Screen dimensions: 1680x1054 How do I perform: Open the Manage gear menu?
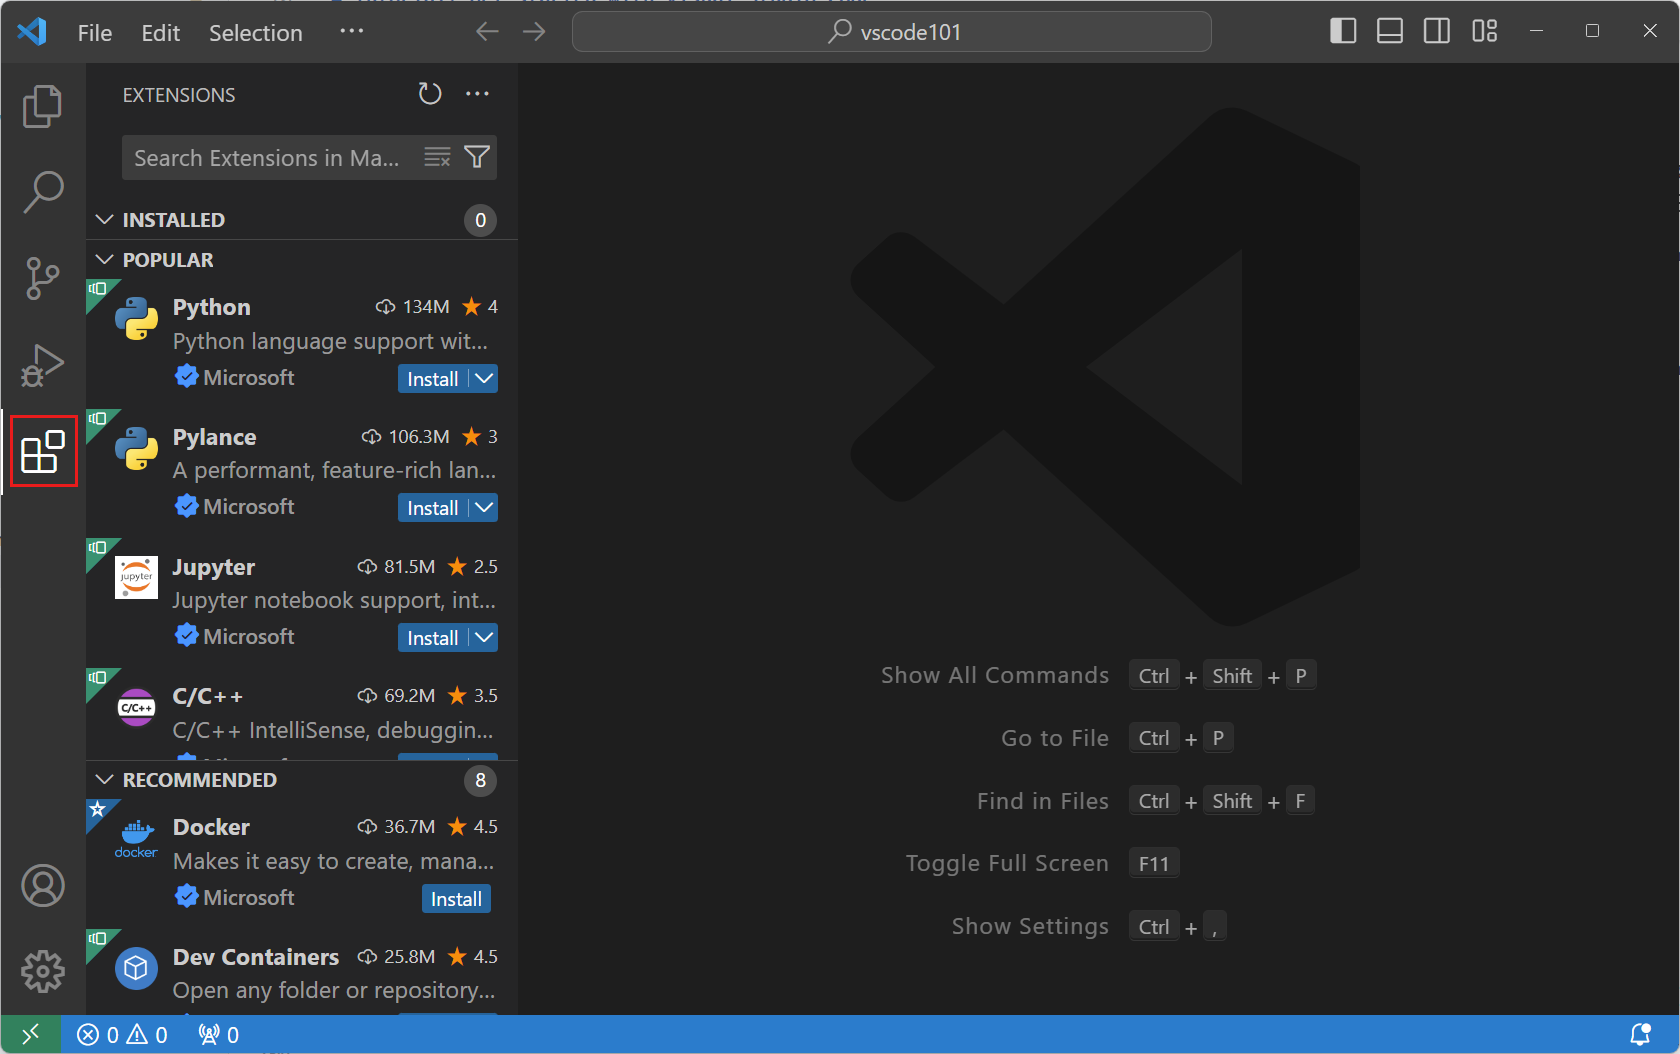tap(42, 970)
